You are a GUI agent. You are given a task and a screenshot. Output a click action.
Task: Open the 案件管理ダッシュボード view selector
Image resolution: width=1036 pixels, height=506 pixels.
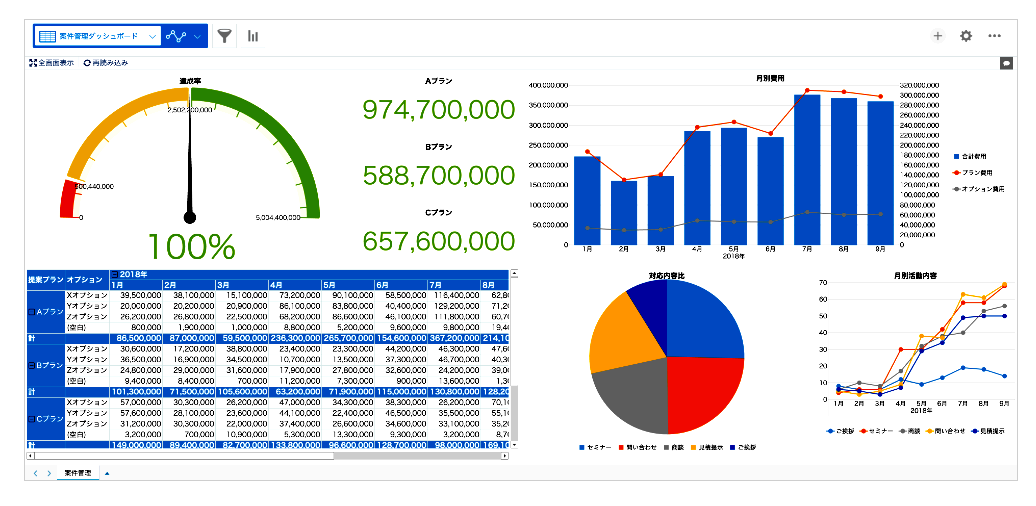(97, 36)
